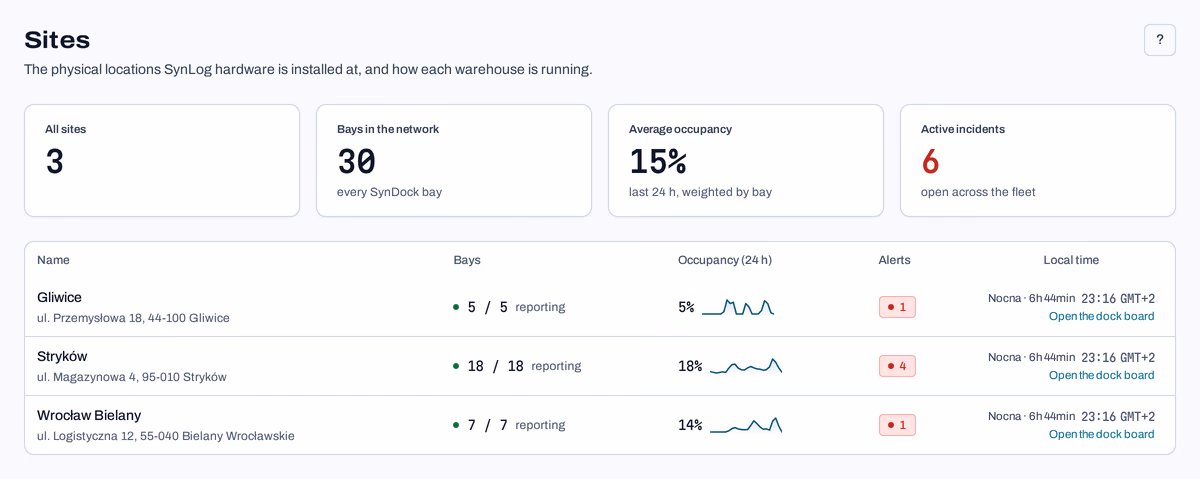Image resolution: width=1200 pixels, height=479 pixels.
Task: Click the green status dot beside 18 / 18
Action: point(456,366)
